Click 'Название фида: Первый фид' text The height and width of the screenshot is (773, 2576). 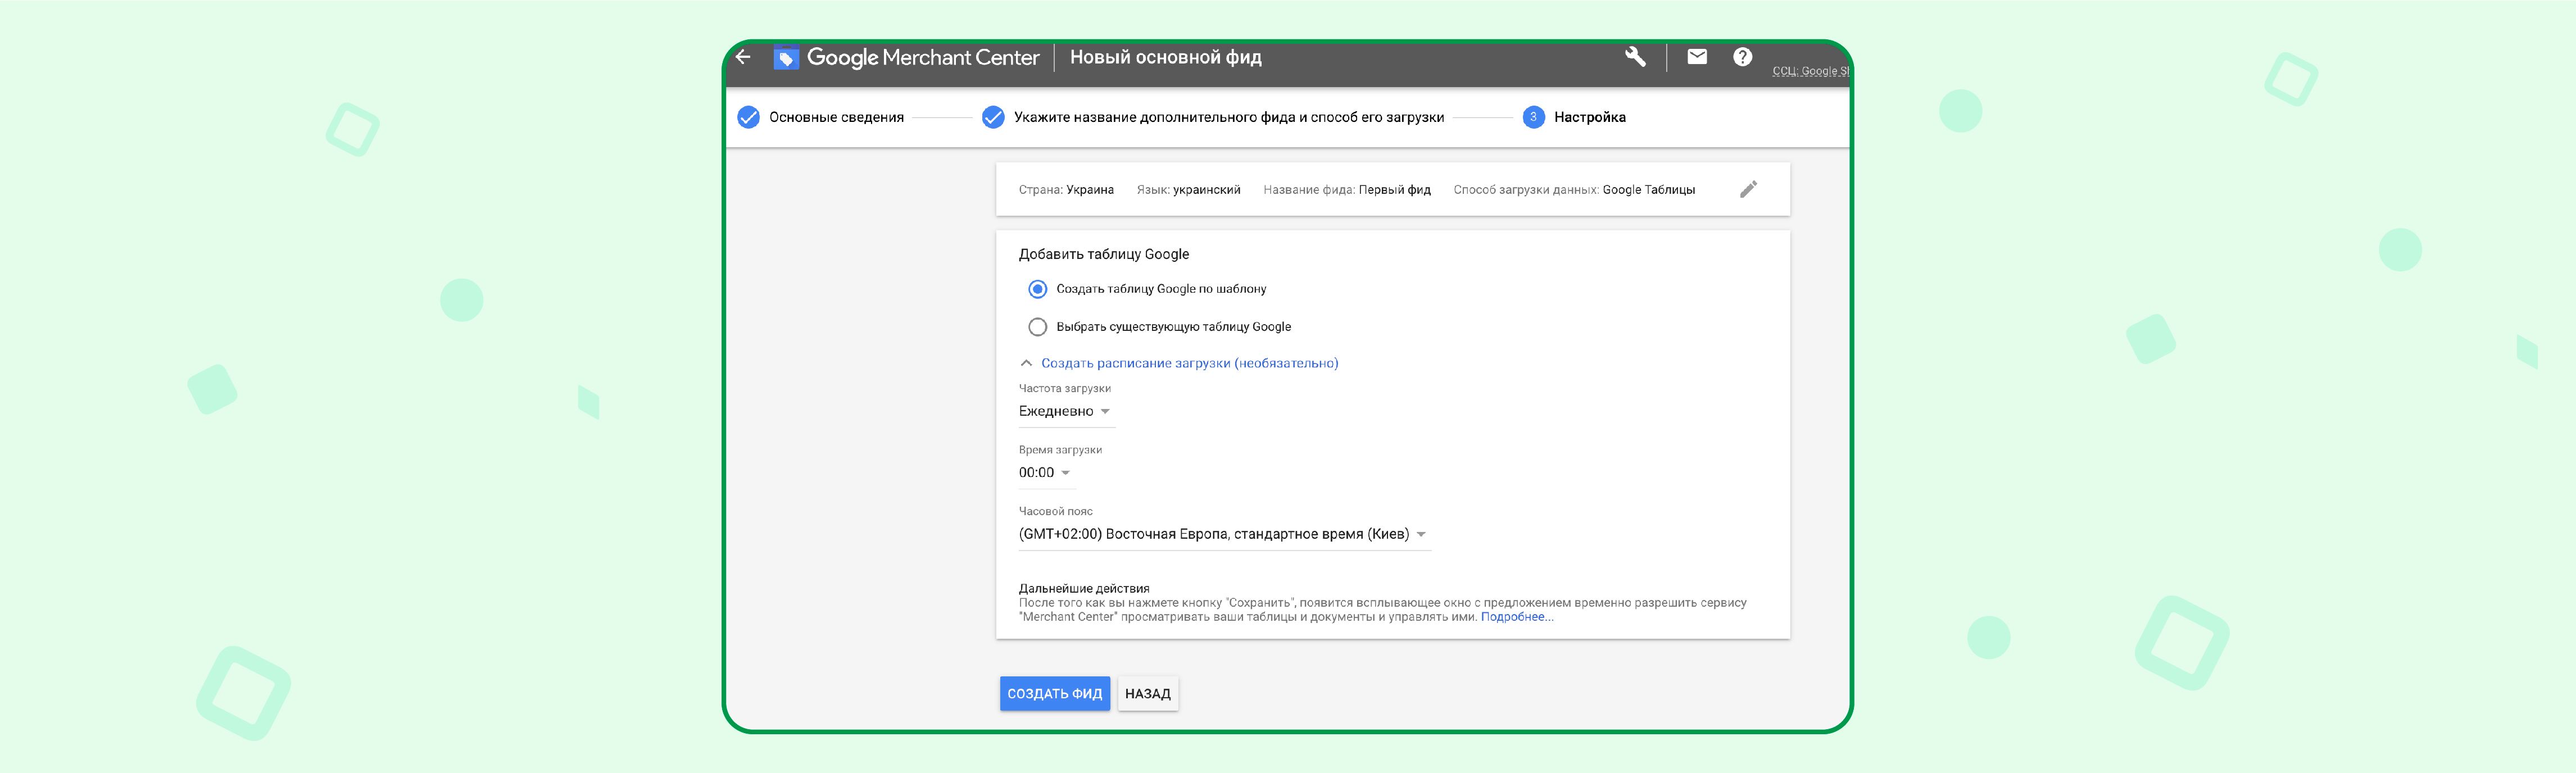point(1347,190)
